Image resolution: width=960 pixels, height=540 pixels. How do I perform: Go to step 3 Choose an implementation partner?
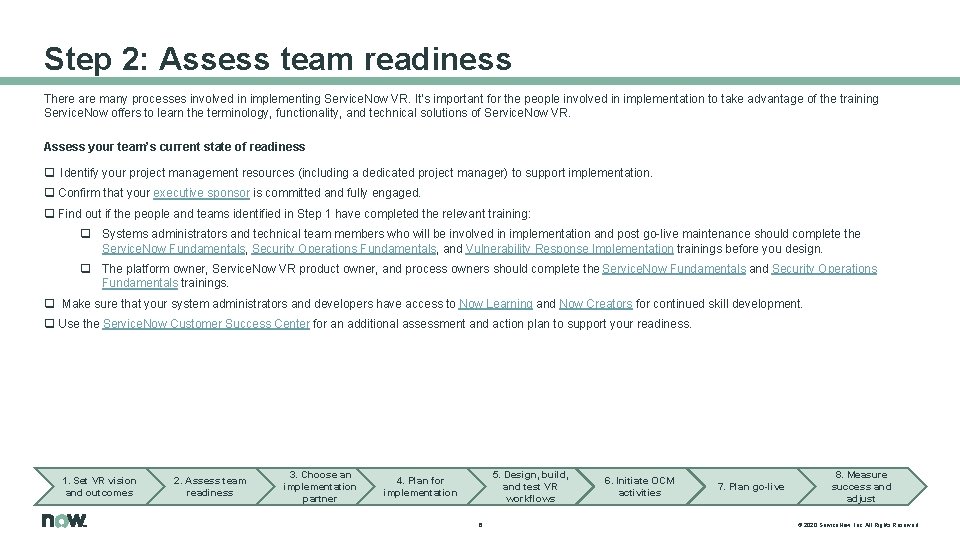320,486
